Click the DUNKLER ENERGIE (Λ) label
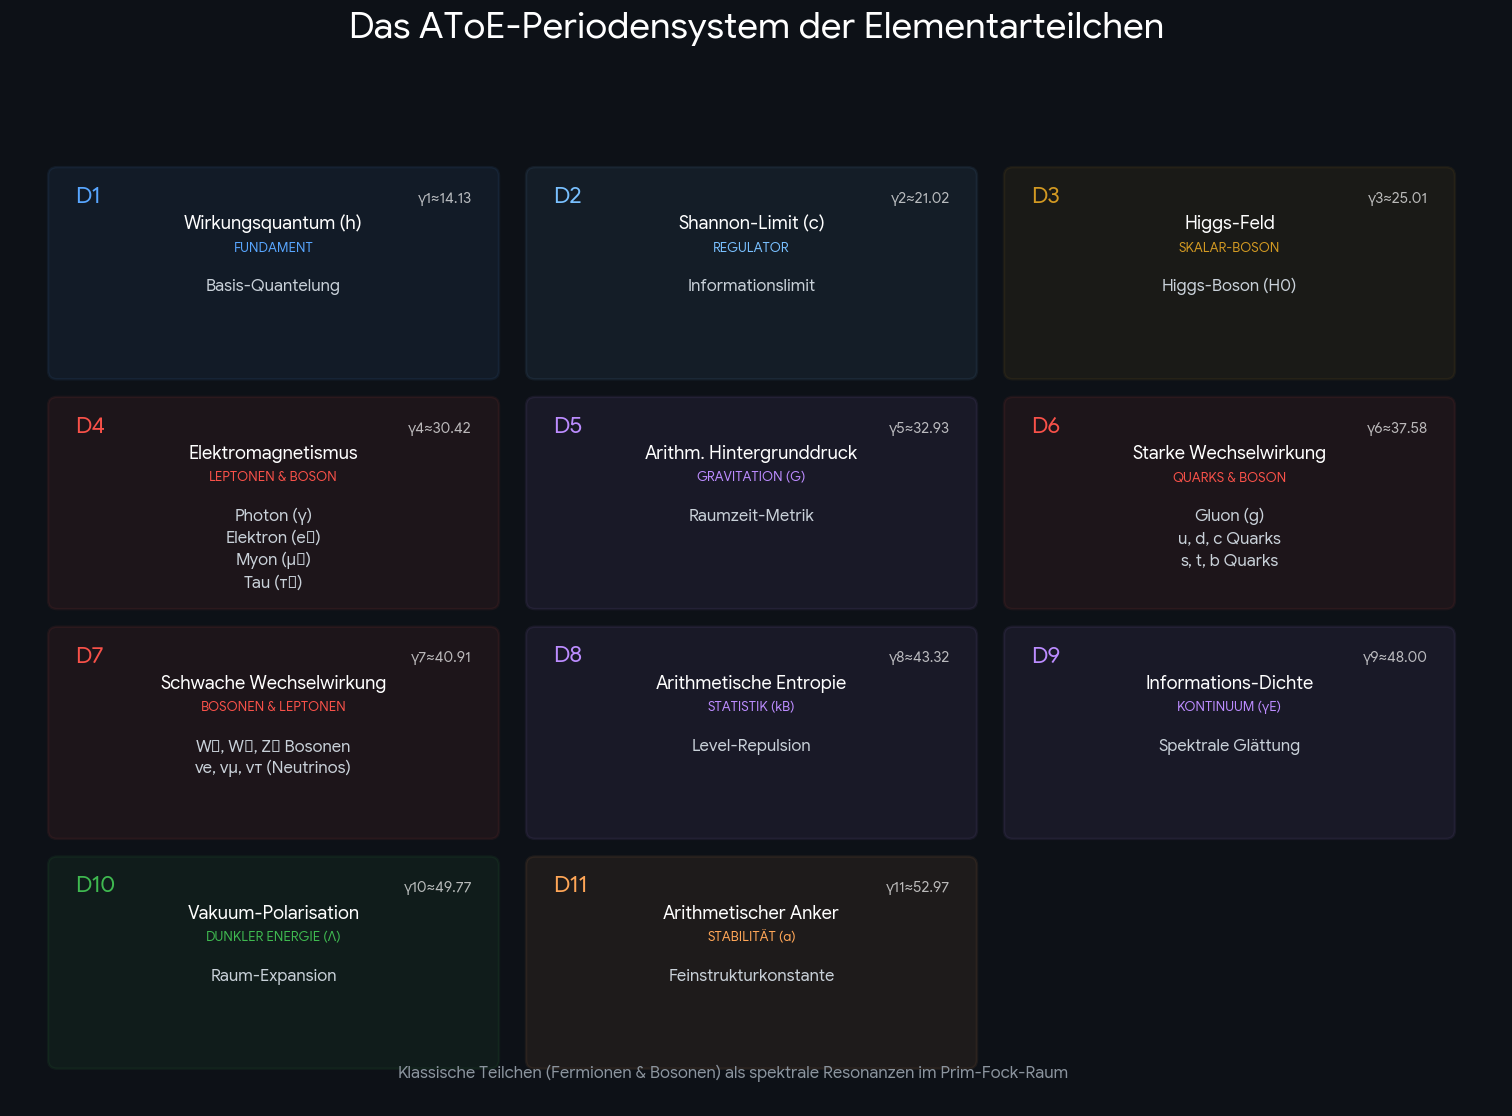The height and width of the screenshot is (1116, 1512). [273, 936]
